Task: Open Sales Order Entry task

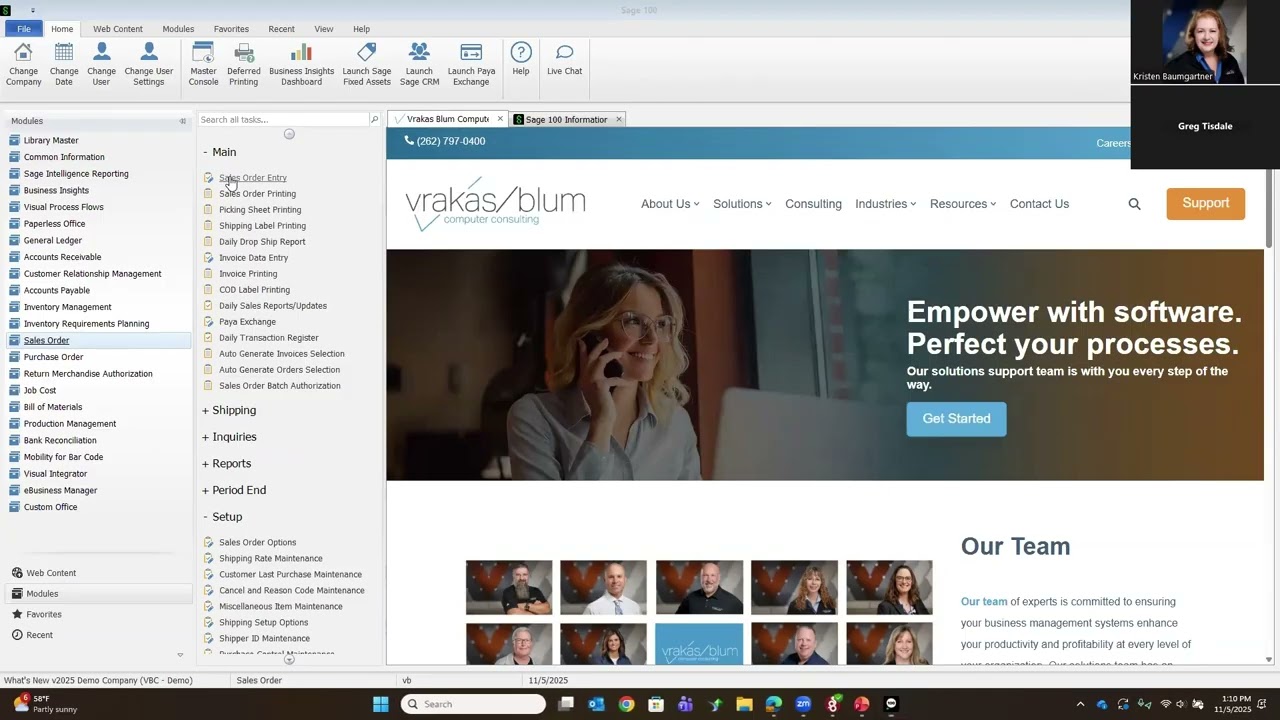Action: pyautogui.click(x=252, y=178)
